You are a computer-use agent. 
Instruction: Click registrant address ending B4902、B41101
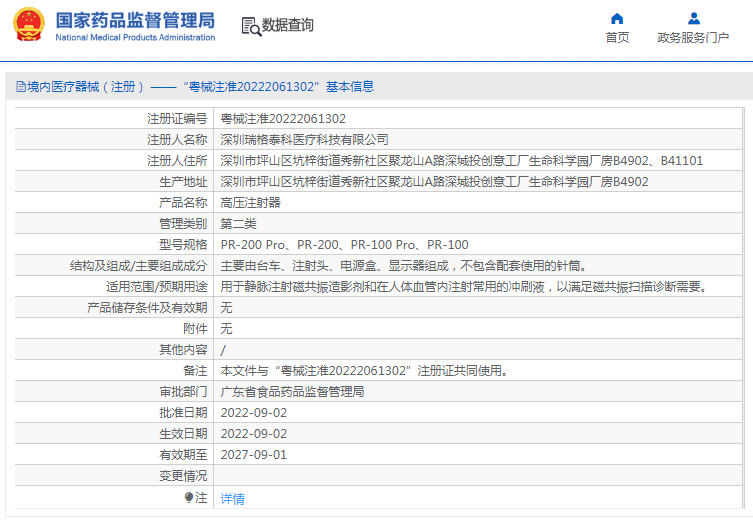pyautogui.click(x=462, y=161)
